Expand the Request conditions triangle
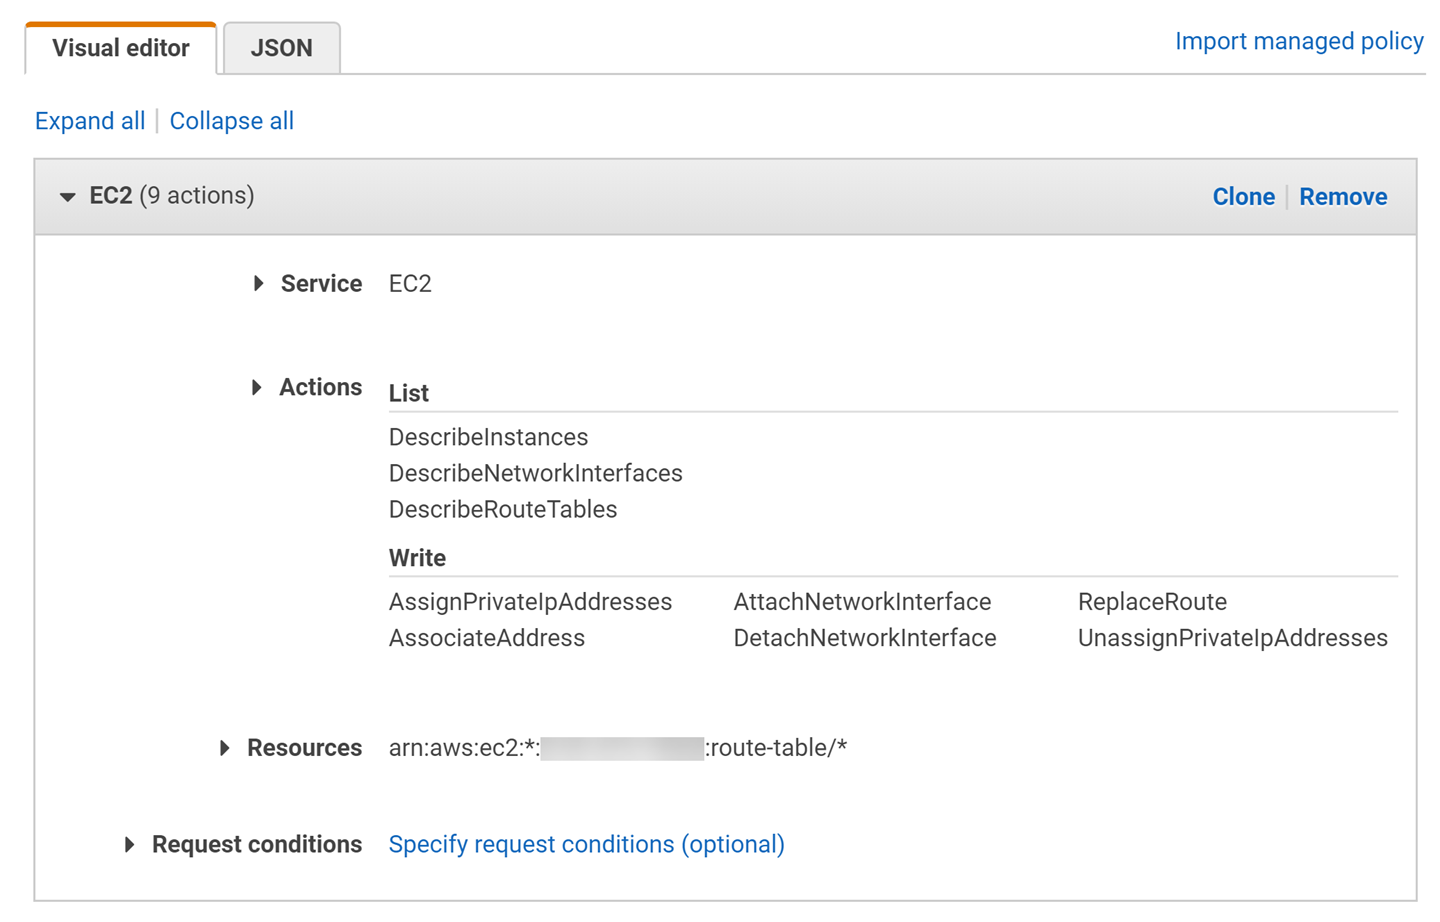The height and width of the screenshot is (922, 1440). pyautogui.click(x=129, y=845)
